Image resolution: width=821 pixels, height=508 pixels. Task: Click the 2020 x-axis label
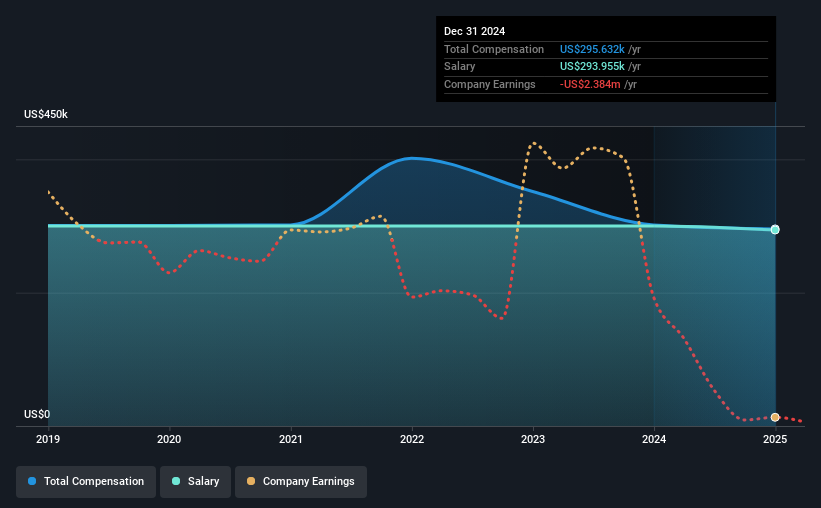pyautogui.click(x=169, y=439)
